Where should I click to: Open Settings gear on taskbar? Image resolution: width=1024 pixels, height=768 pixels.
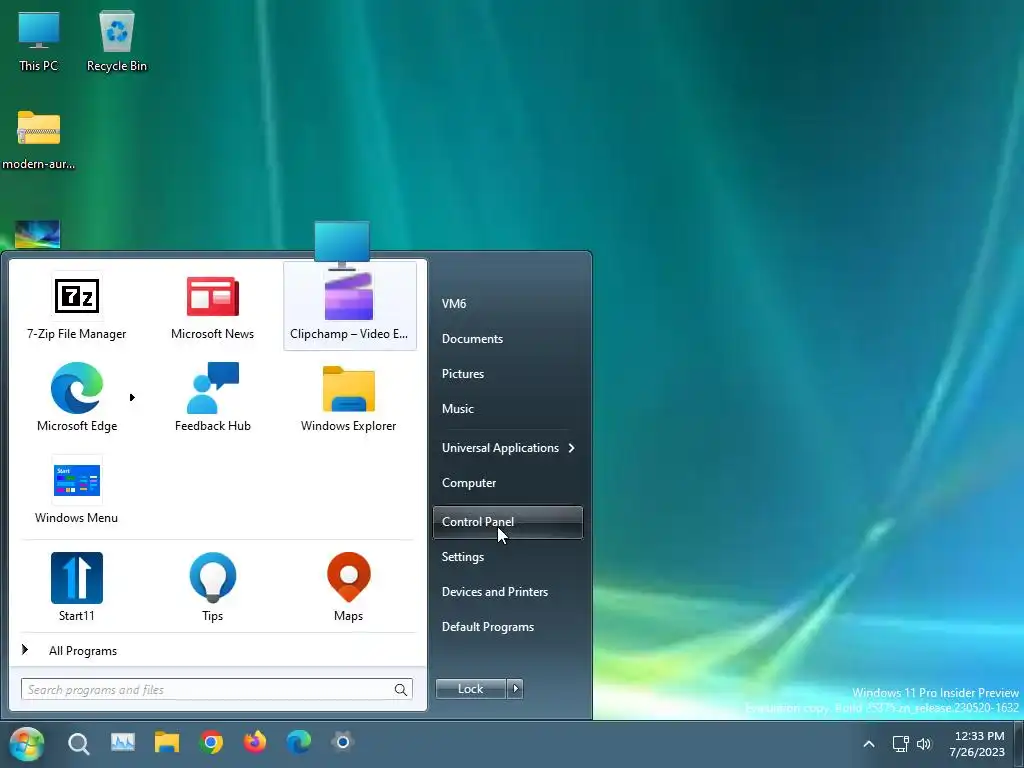(x=342, y=742)
